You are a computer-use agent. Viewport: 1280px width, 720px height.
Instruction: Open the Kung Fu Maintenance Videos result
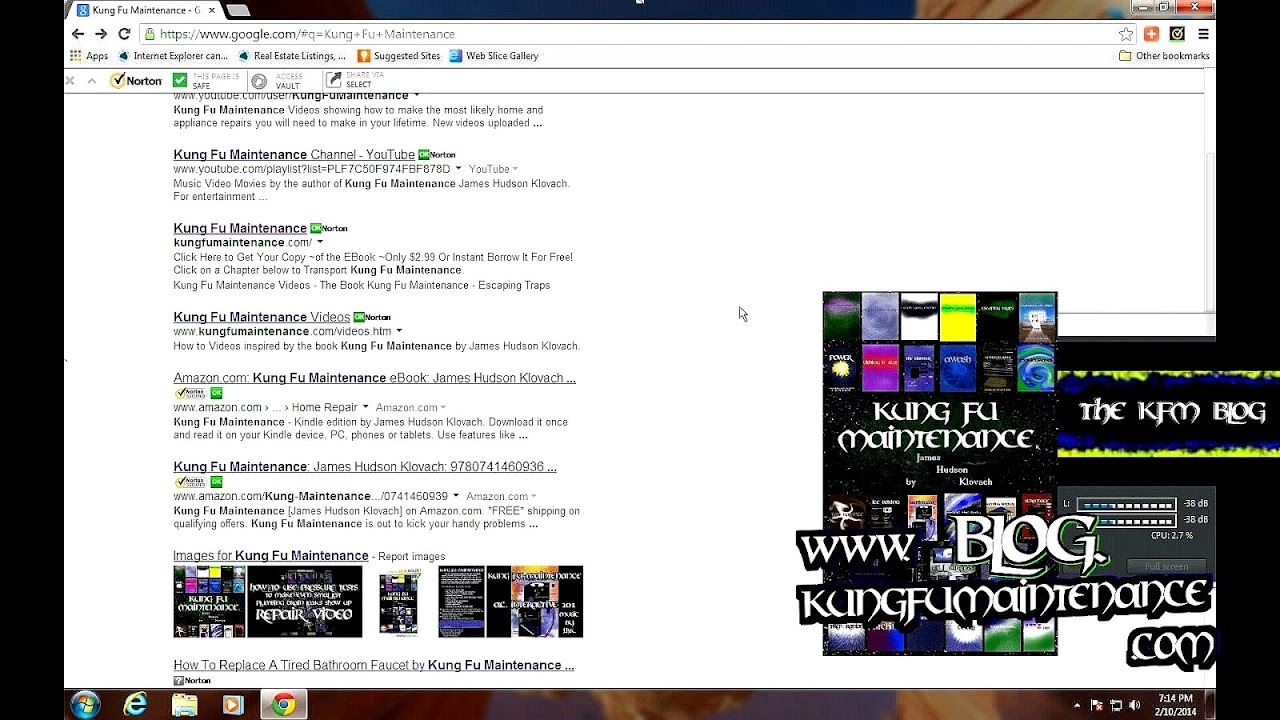[262, 317]
